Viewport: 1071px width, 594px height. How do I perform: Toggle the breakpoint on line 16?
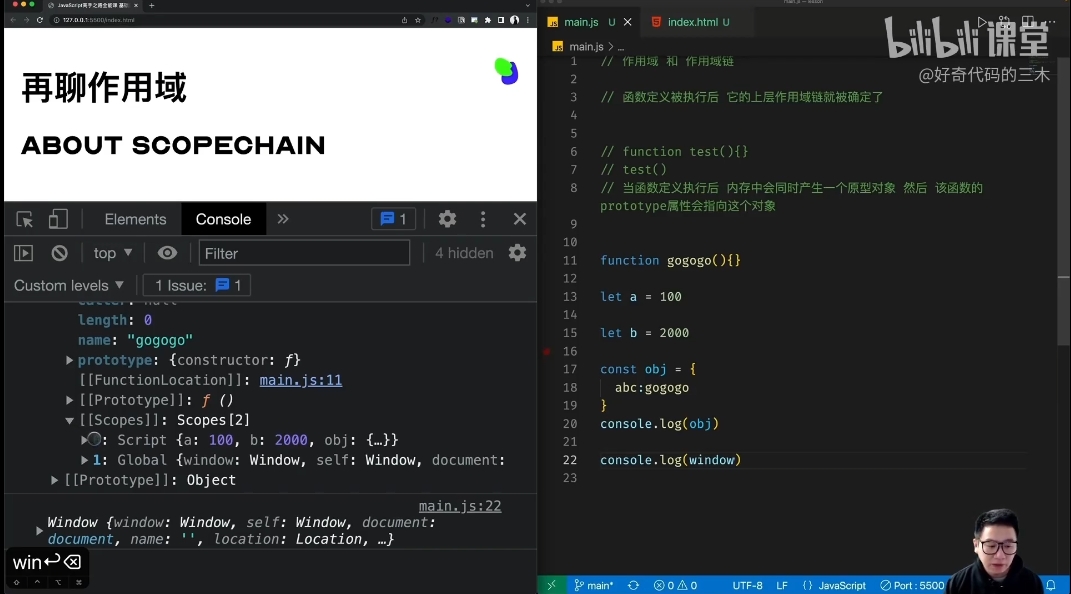(545, 352)
